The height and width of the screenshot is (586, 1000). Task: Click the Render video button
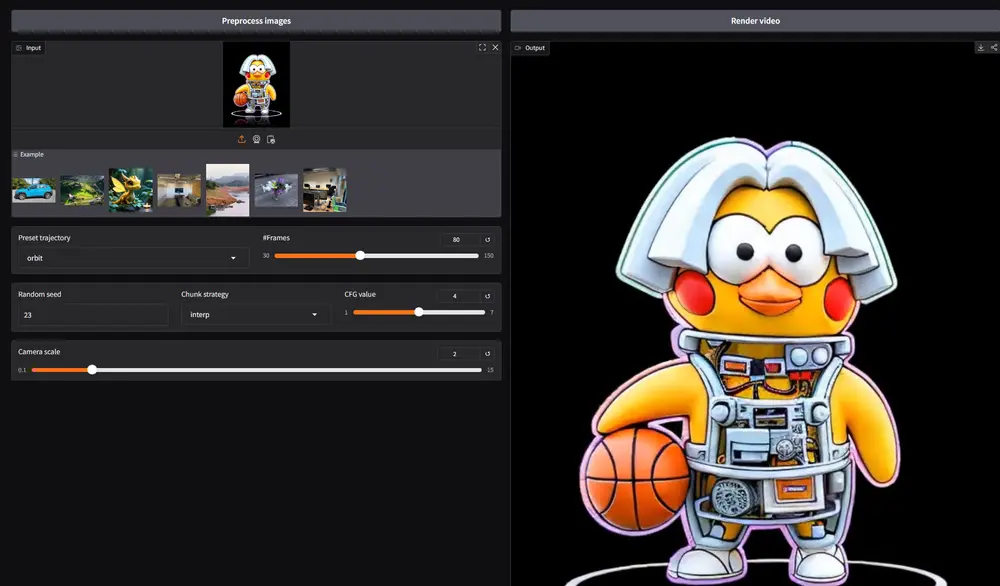click(x=755, y=21)
